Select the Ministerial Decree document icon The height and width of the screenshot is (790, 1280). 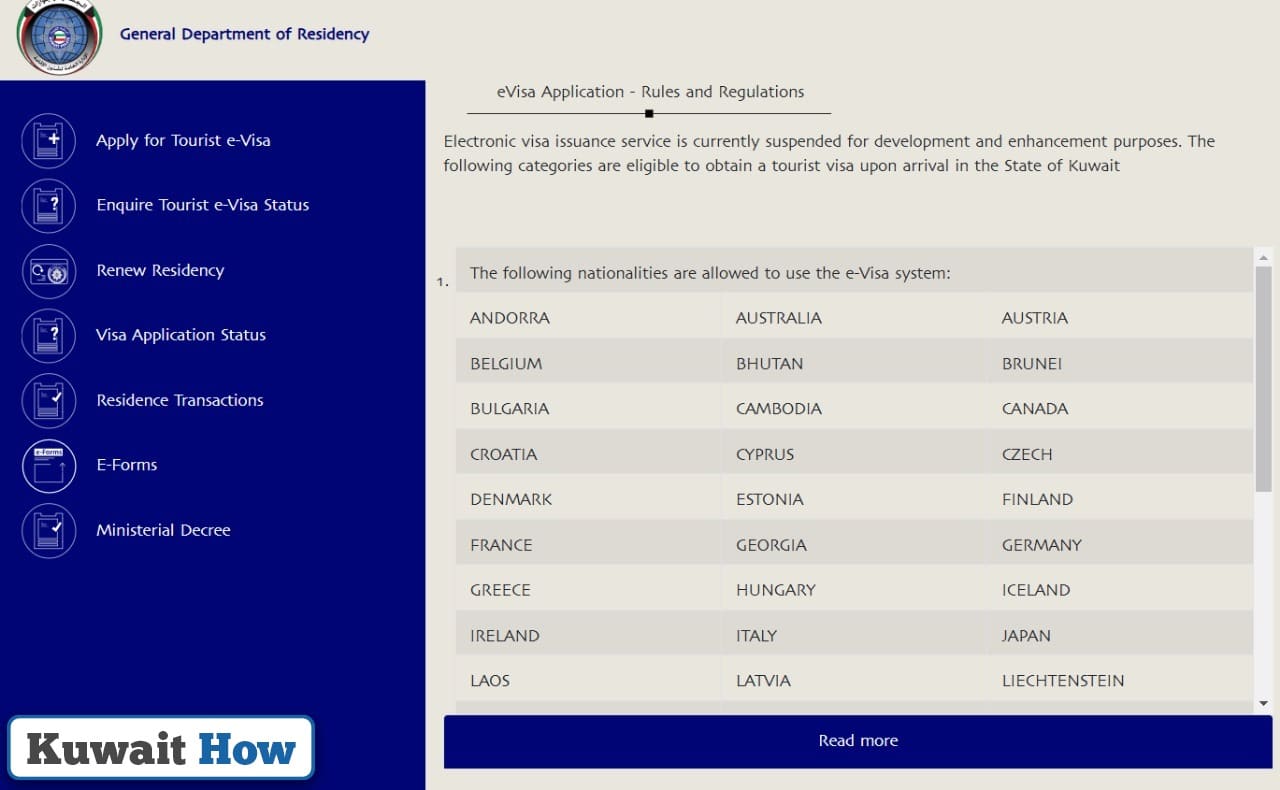(x=48, y=530)
